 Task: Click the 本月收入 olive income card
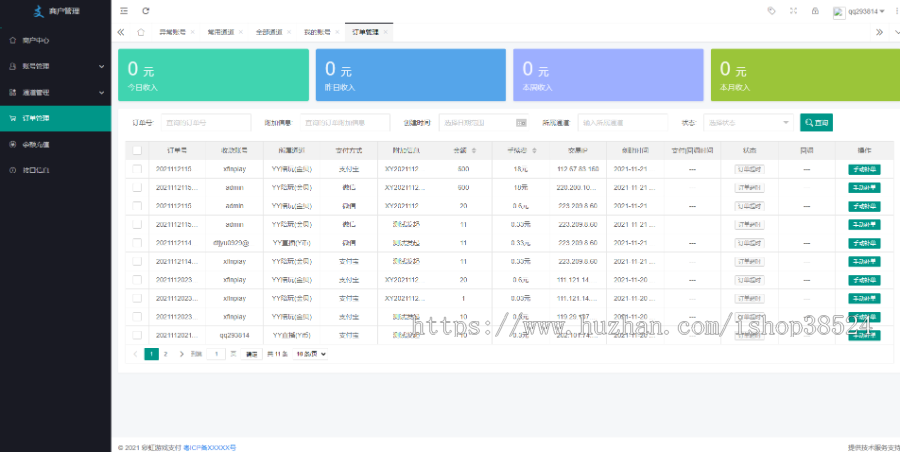tap(805, 75)
